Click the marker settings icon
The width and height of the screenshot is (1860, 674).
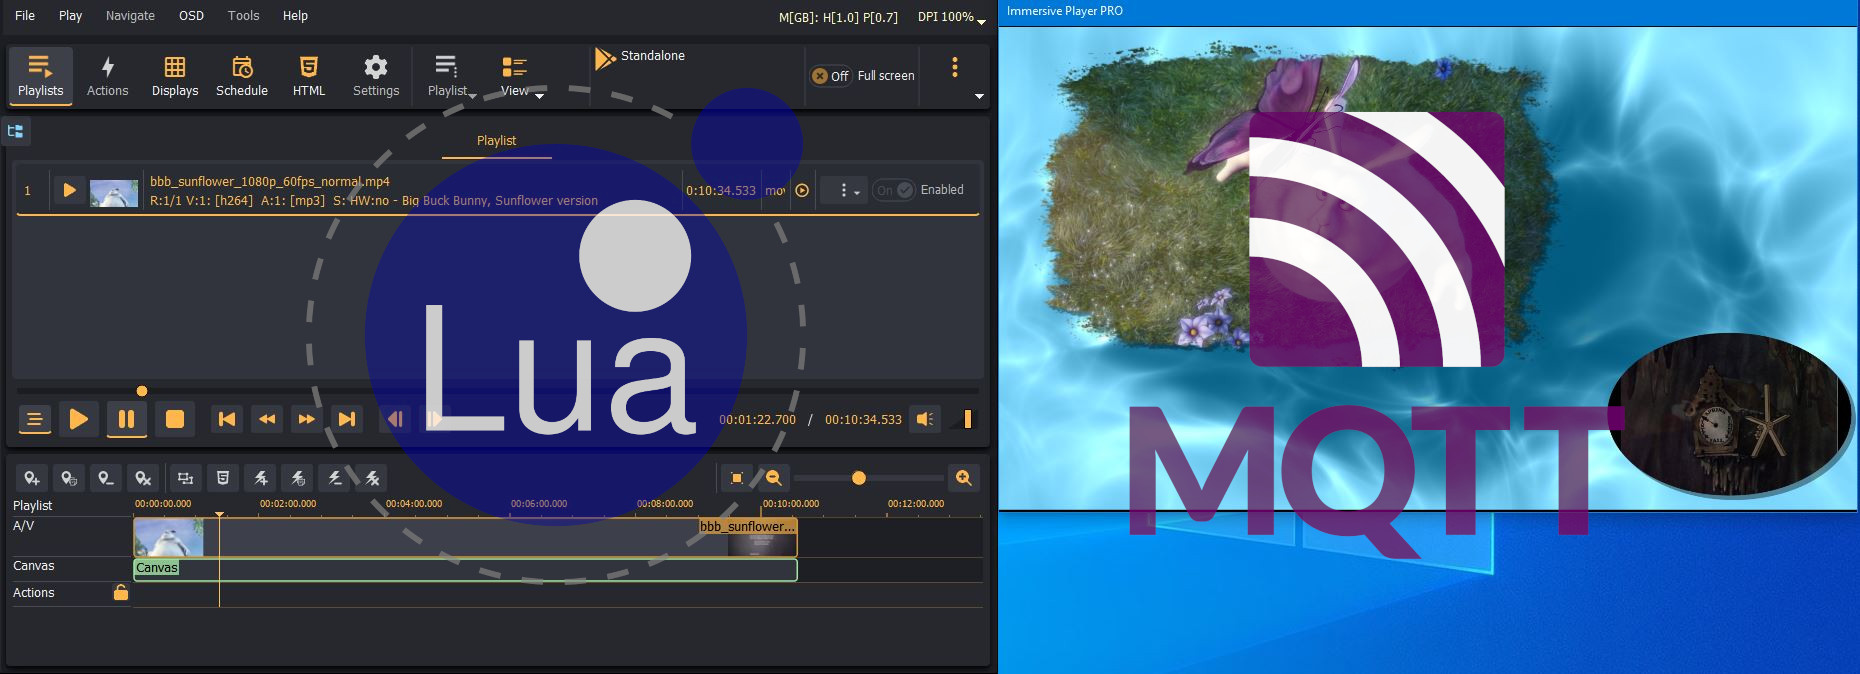point(69,478)
